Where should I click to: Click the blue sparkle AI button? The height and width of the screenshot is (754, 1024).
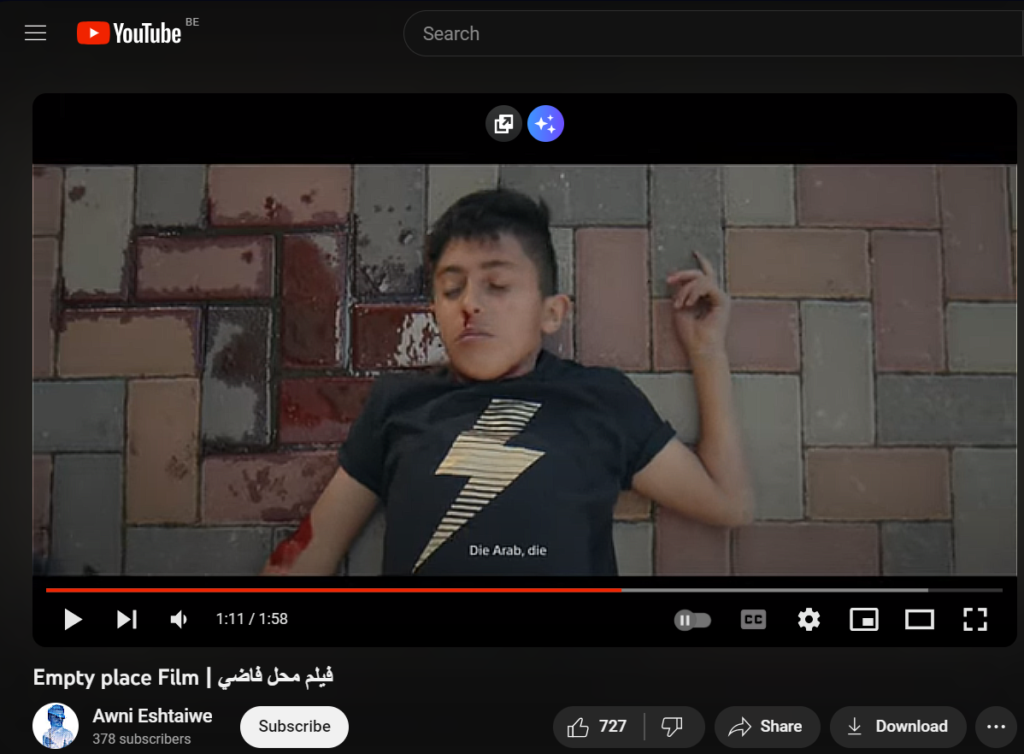[545, 123]
